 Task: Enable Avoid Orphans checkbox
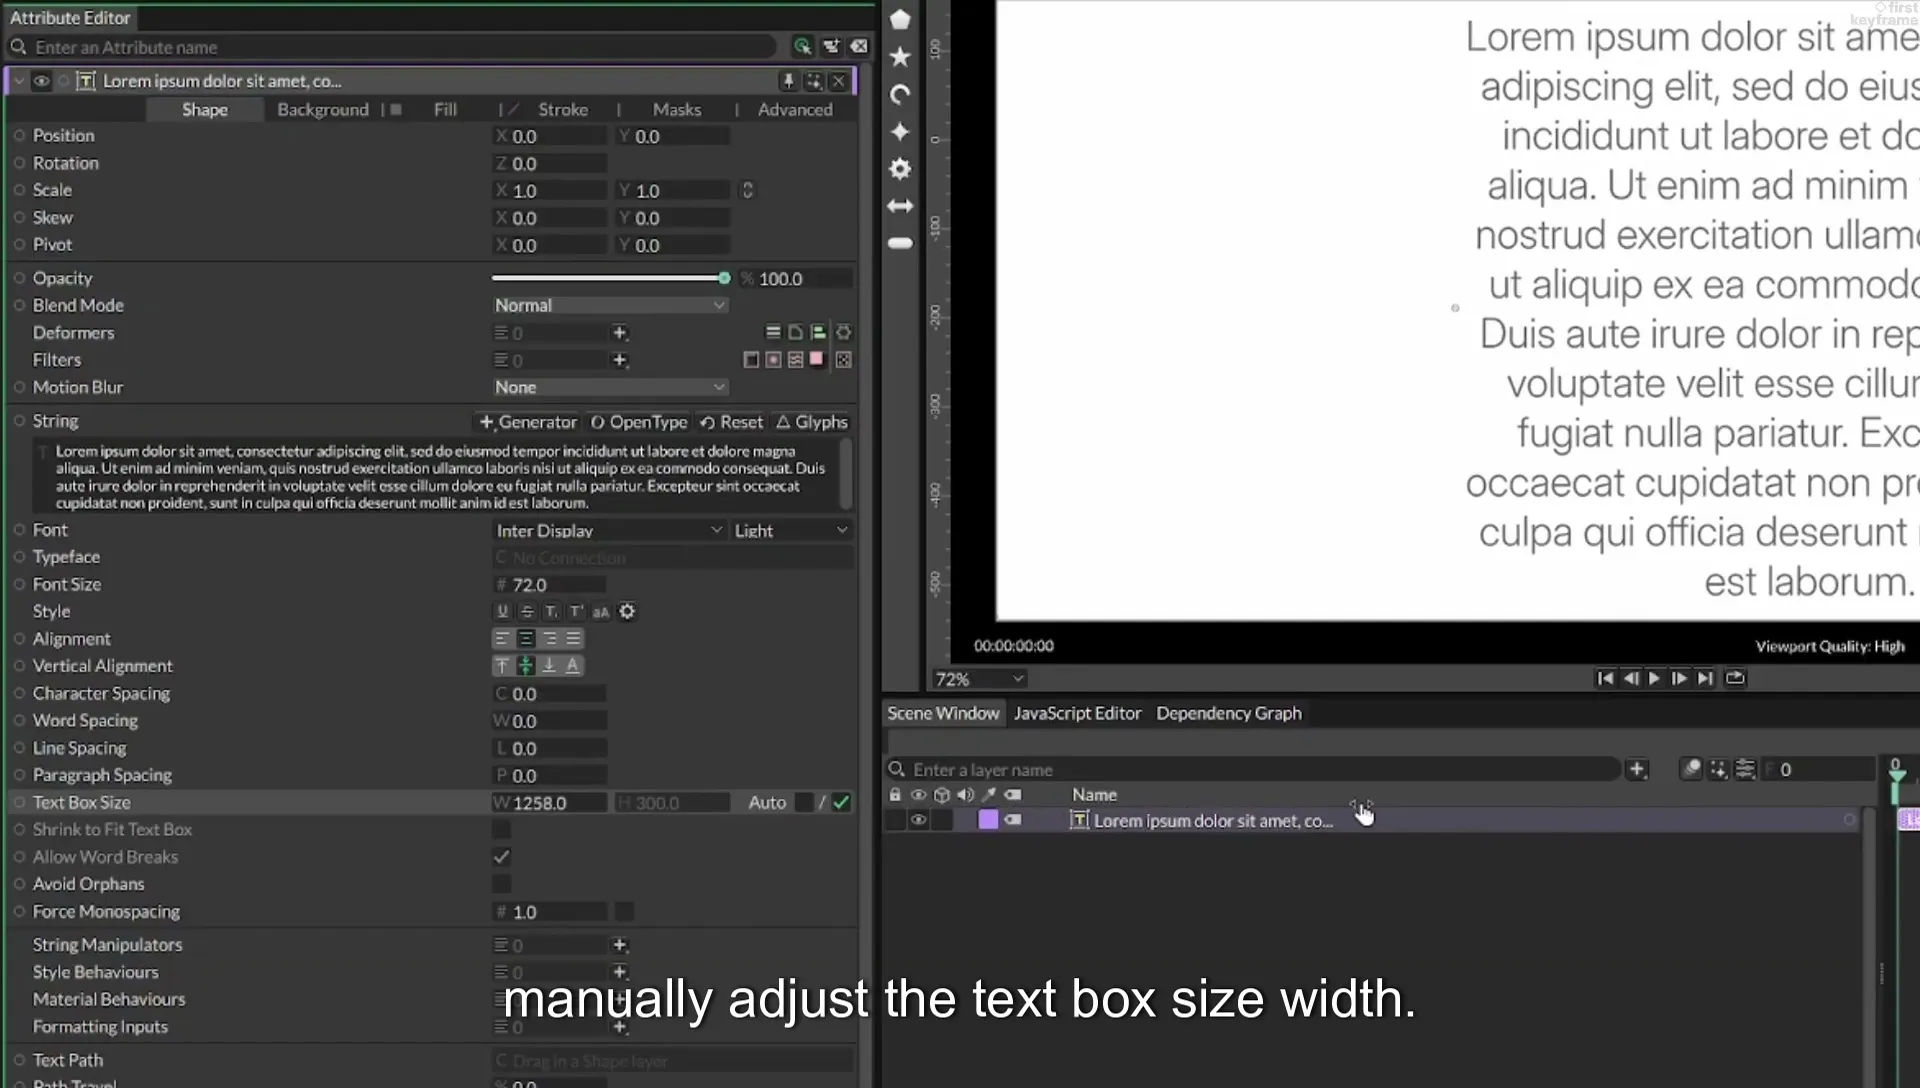tap(501, 884)
